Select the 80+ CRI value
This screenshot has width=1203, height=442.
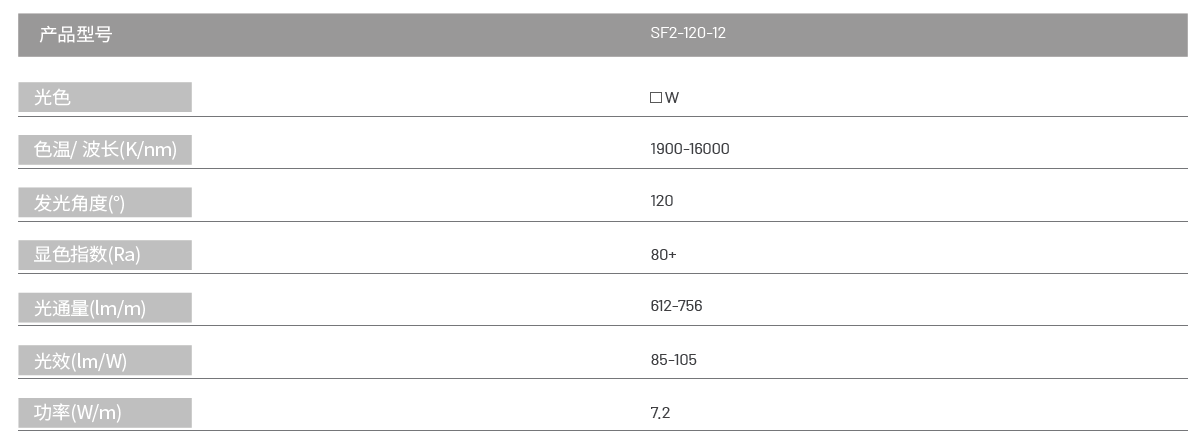pyautogui.click(x=663, y=255)
